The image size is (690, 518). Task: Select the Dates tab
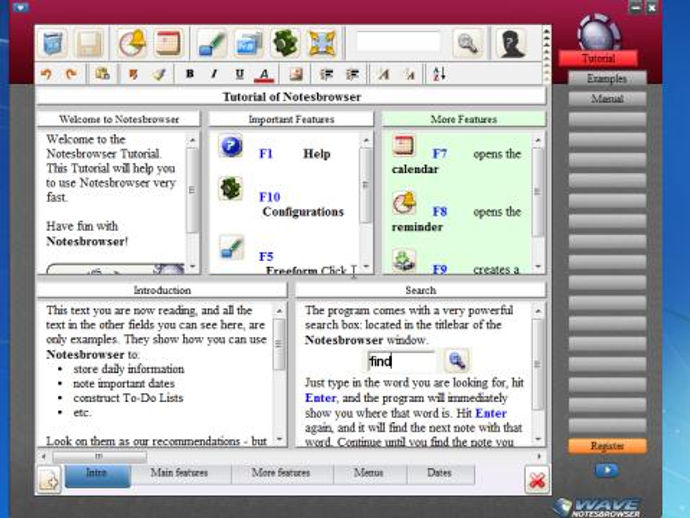[440, 474]
